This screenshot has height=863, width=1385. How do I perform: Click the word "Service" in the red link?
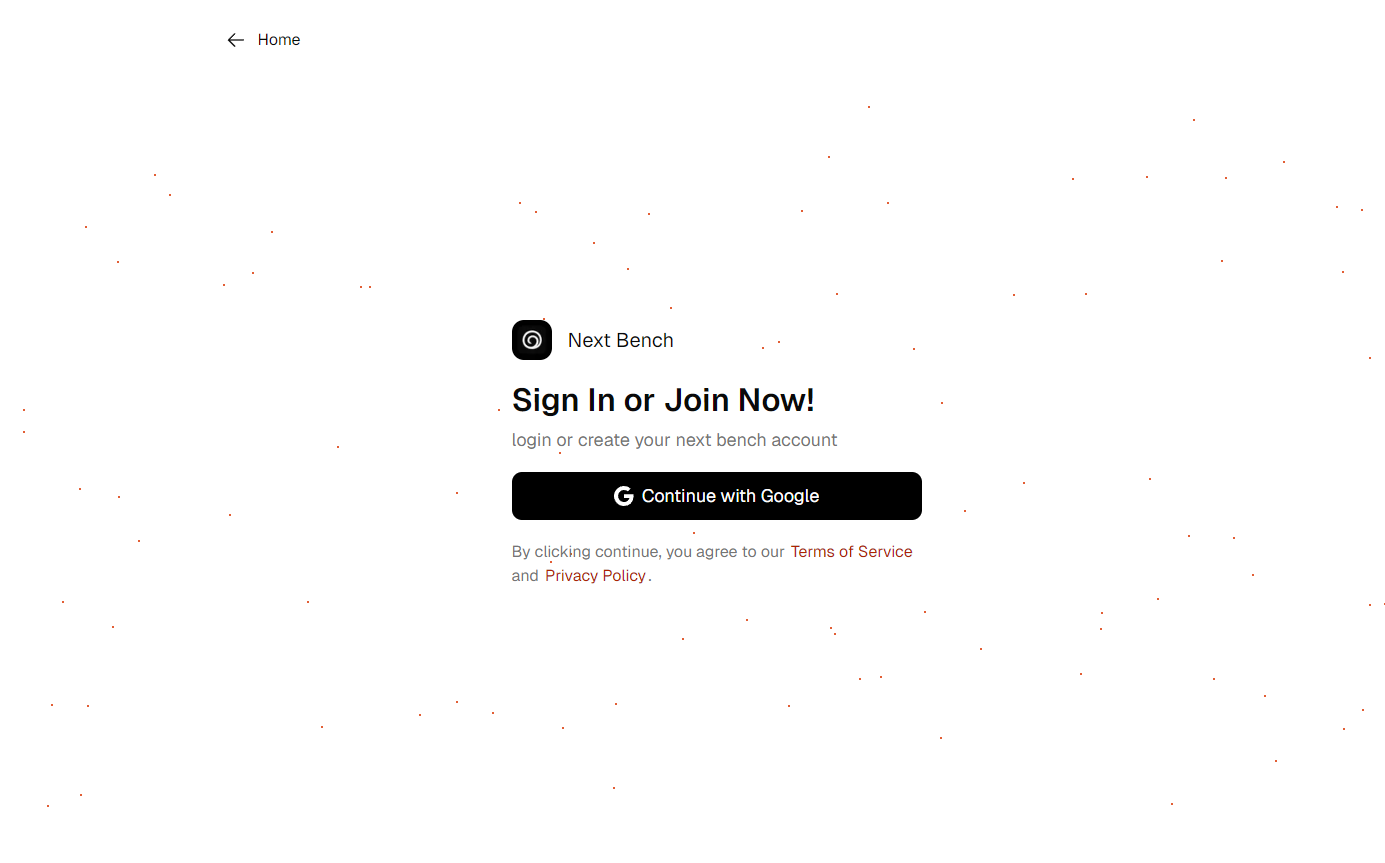pos(885,552)
